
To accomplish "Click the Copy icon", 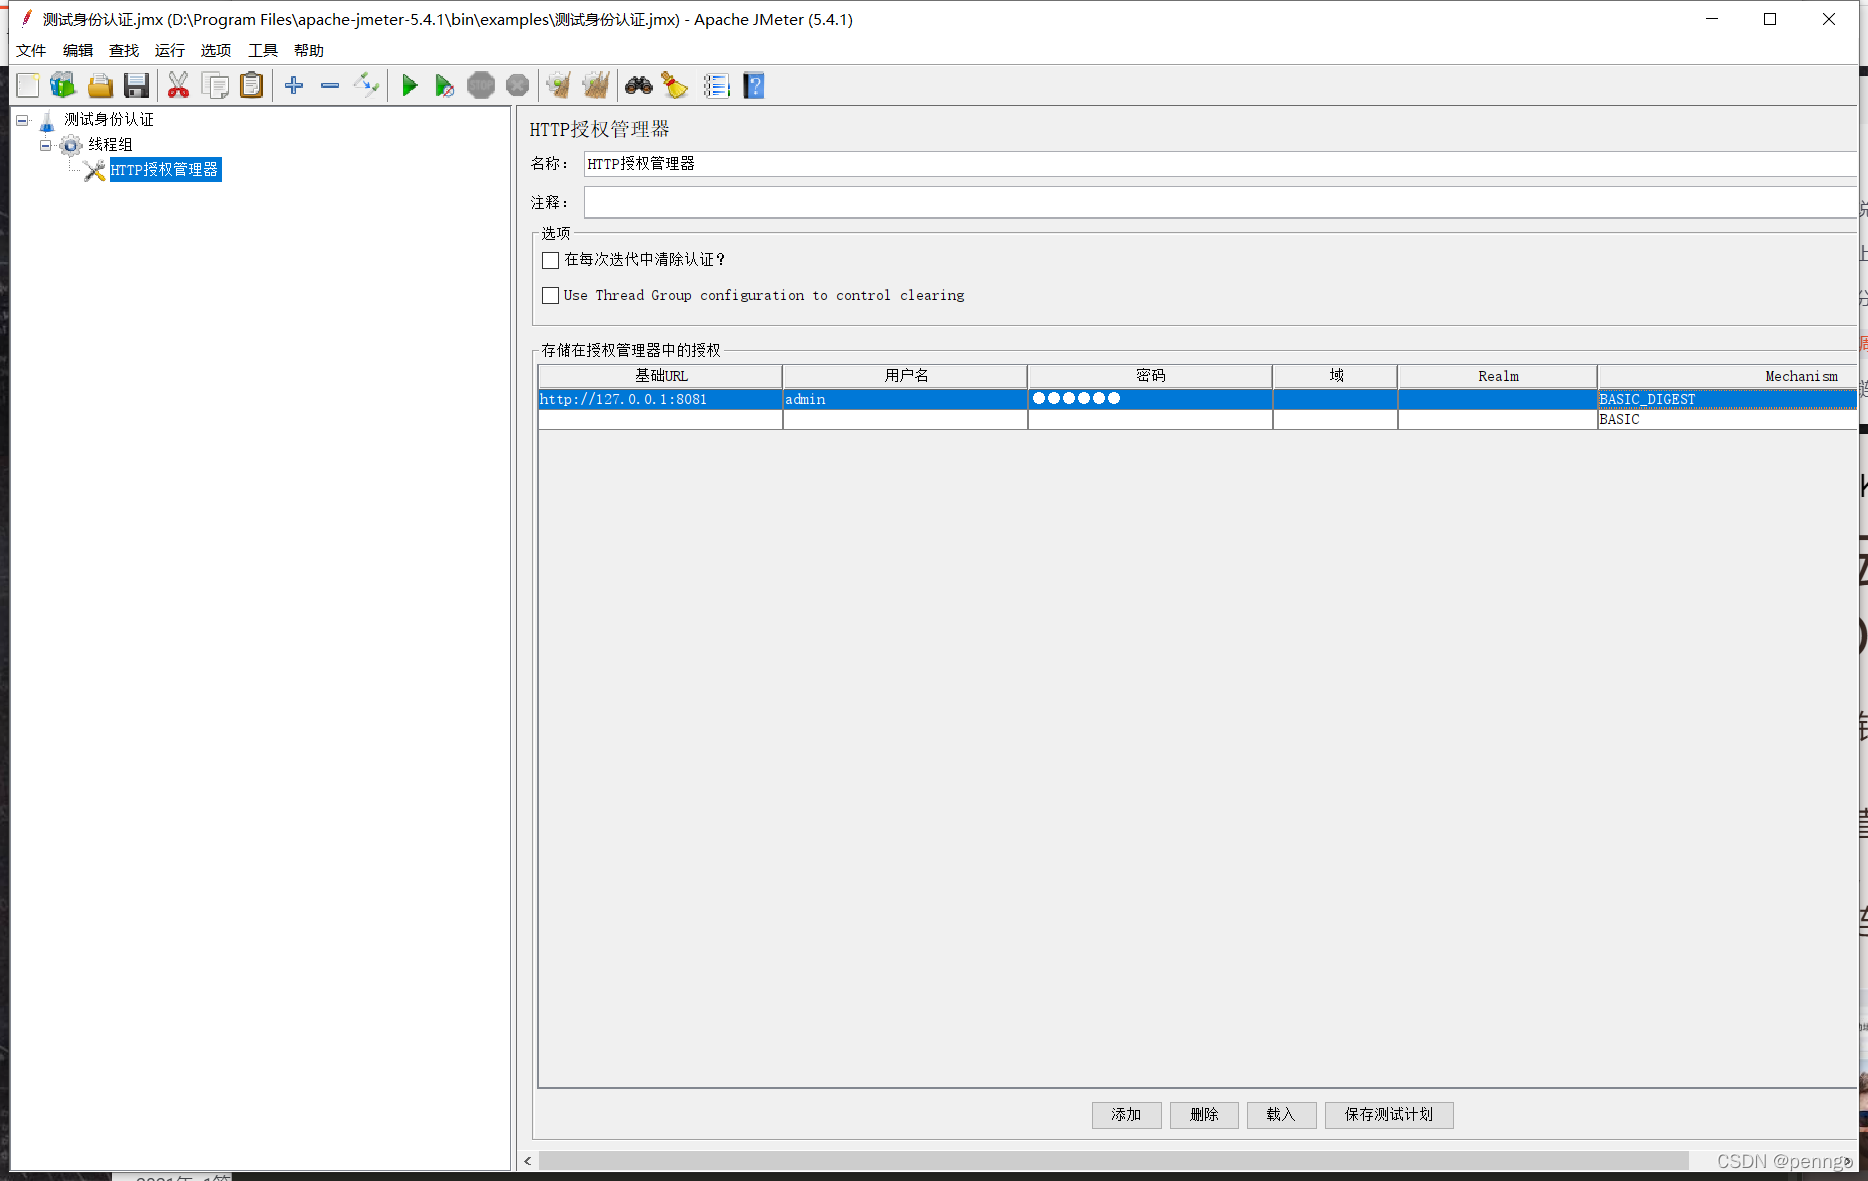I will click(215, 86).
